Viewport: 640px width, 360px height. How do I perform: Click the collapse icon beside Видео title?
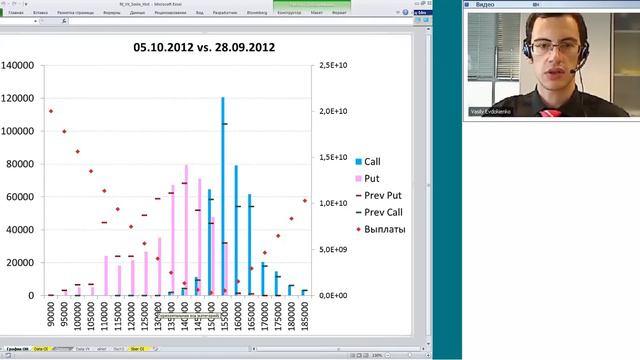(x=467, y=4)
